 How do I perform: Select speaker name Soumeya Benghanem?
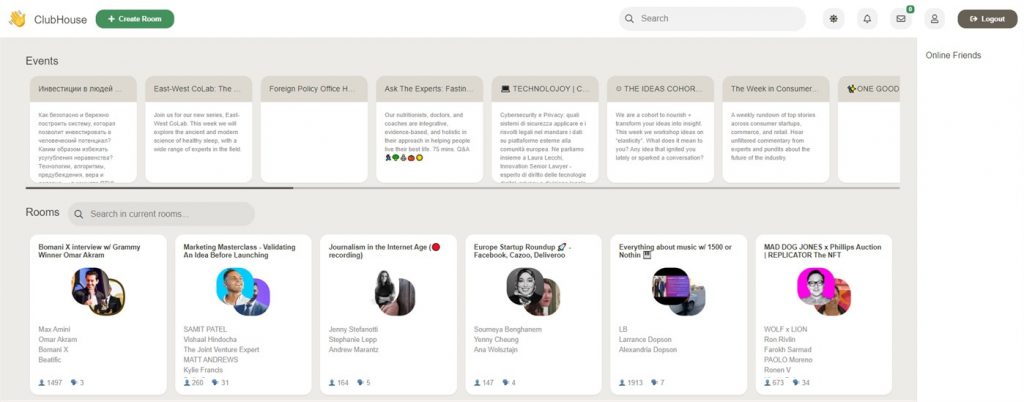[507, 330]
